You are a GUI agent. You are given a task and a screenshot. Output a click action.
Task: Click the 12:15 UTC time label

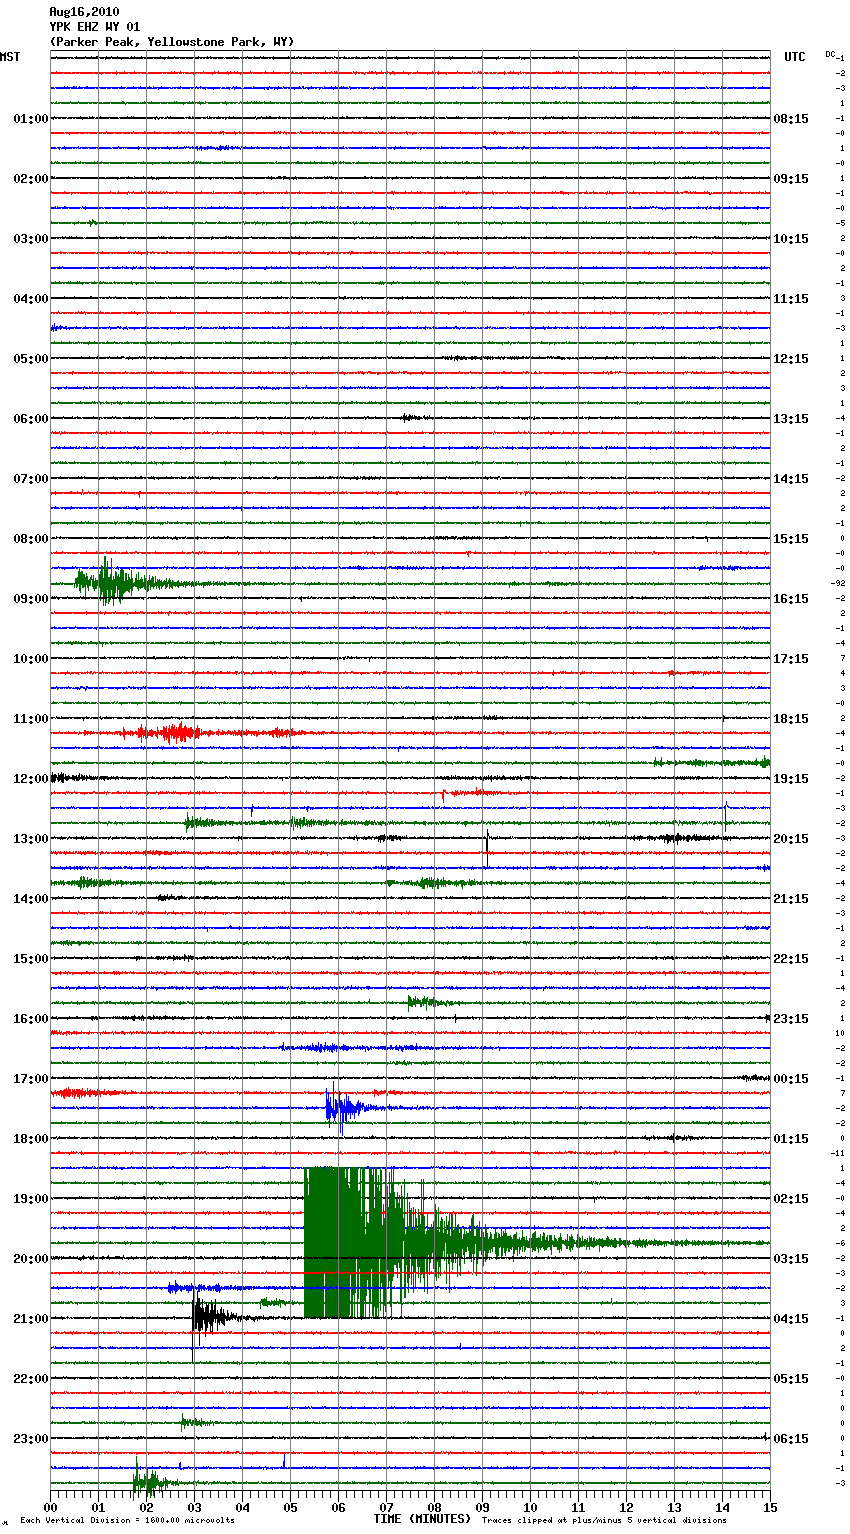pos(791,359)
